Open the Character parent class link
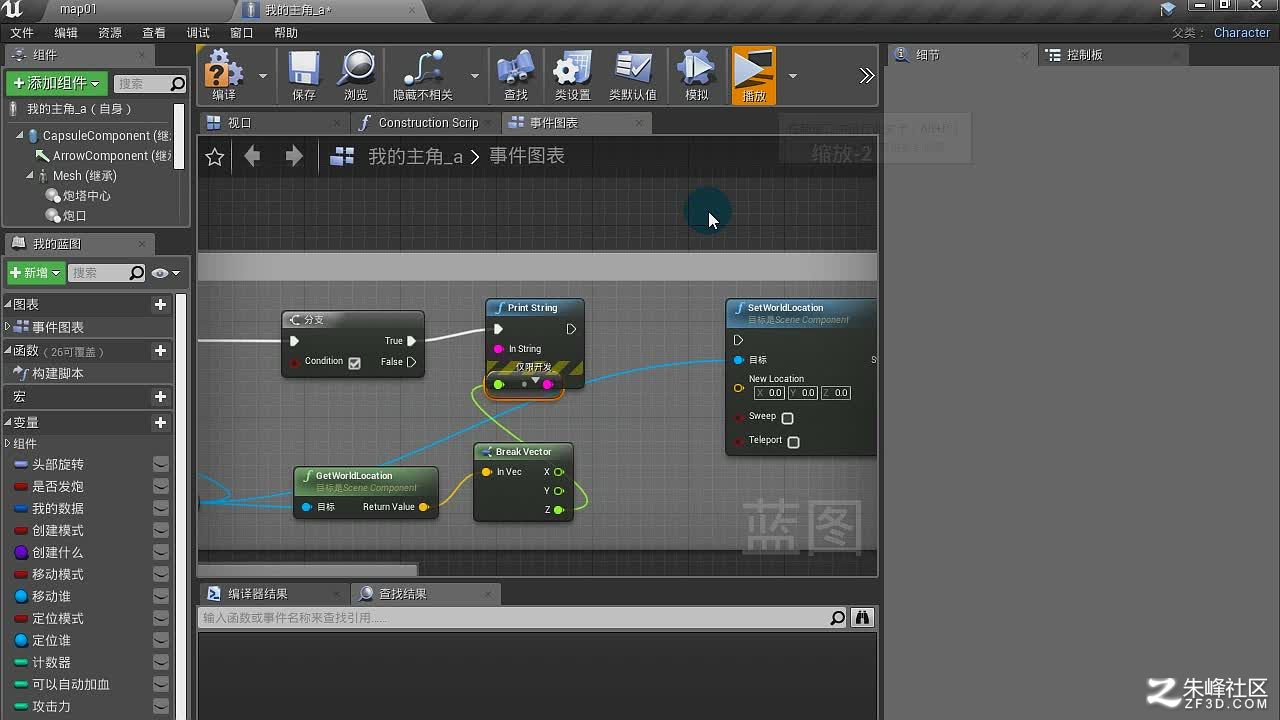 pyautogui.click(x=1241, y=33)
